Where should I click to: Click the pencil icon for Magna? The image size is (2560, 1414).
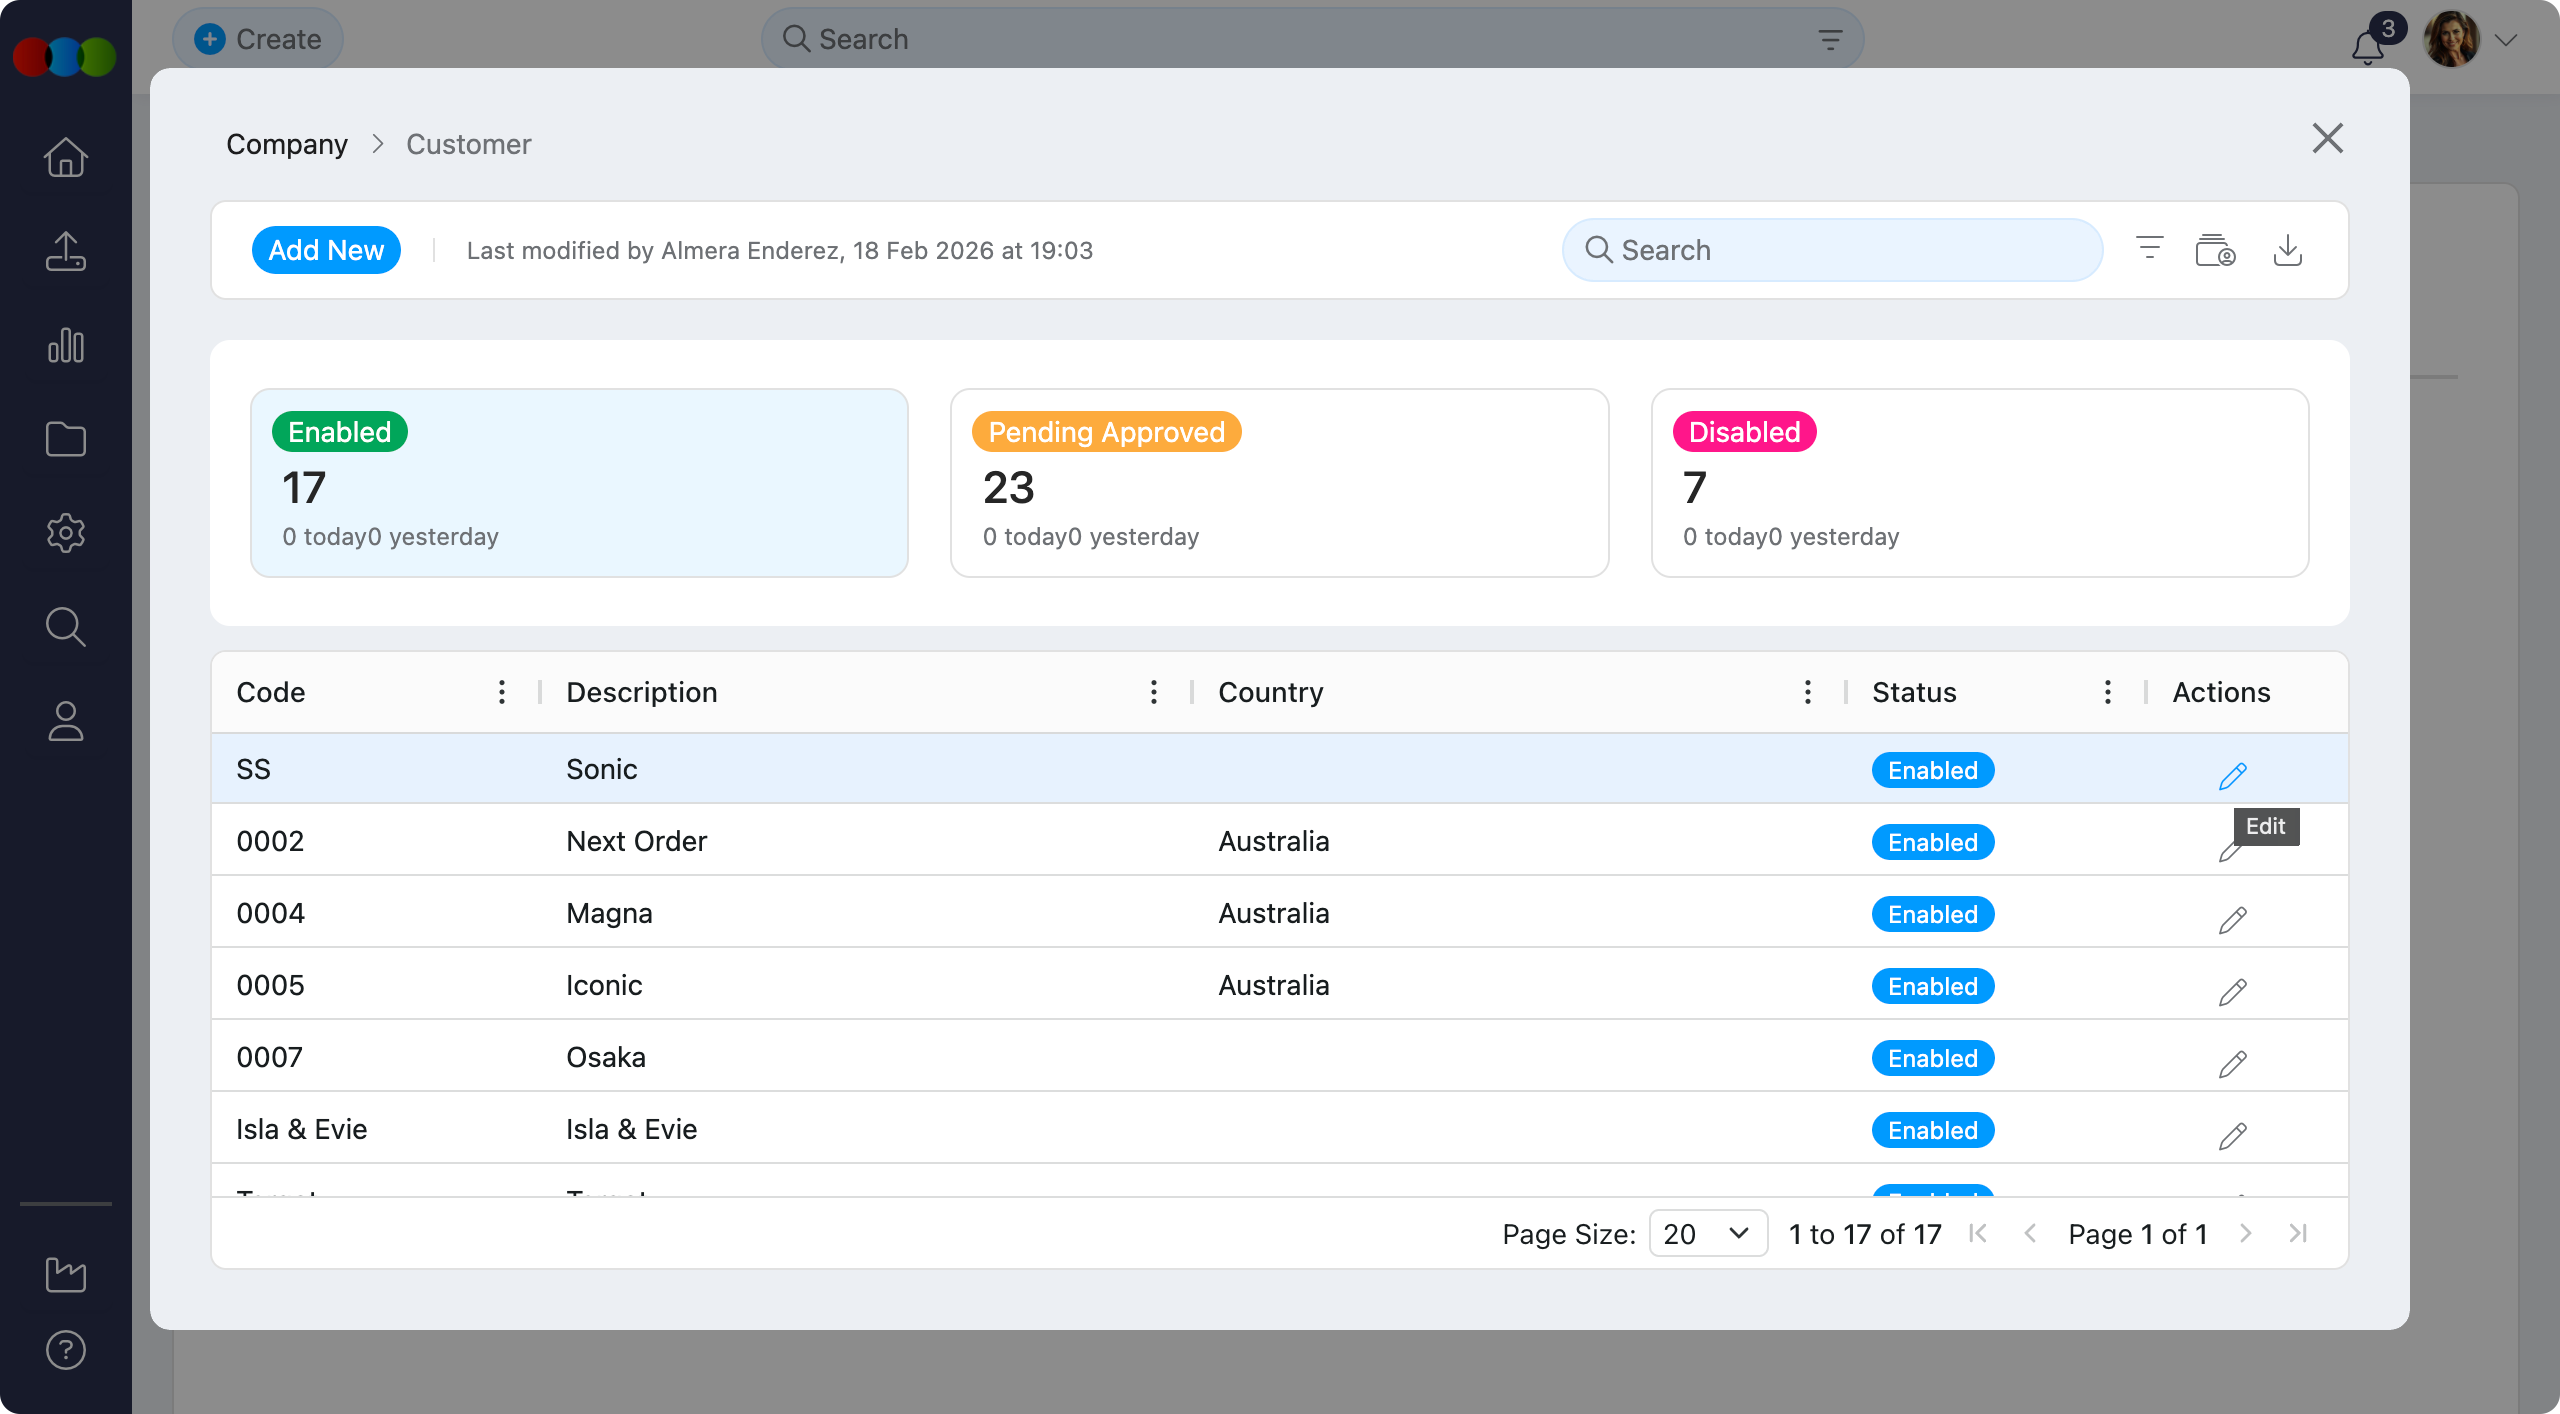click(x=2232, y=920)
